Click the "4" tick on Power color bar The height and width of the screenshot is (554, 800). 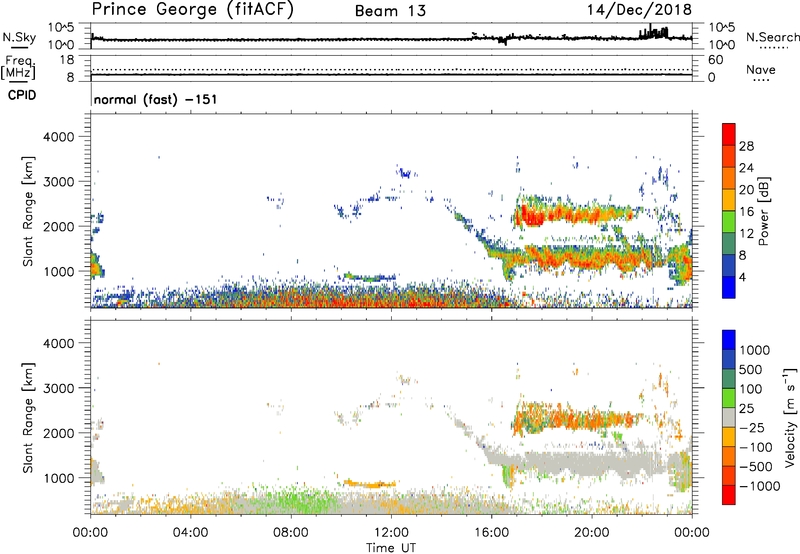[743, 277]
